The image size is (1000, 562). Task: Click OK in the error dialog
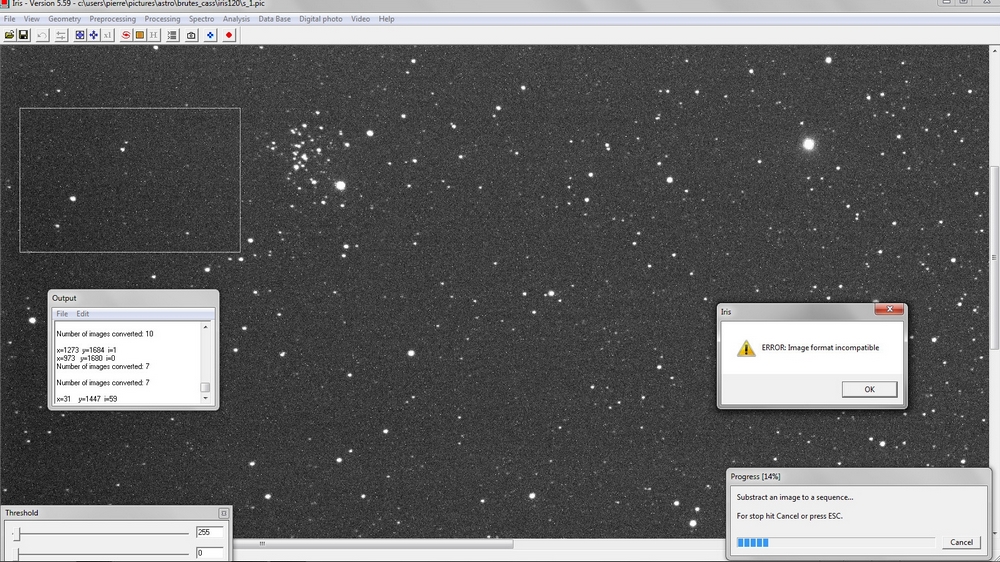point(869,389)
